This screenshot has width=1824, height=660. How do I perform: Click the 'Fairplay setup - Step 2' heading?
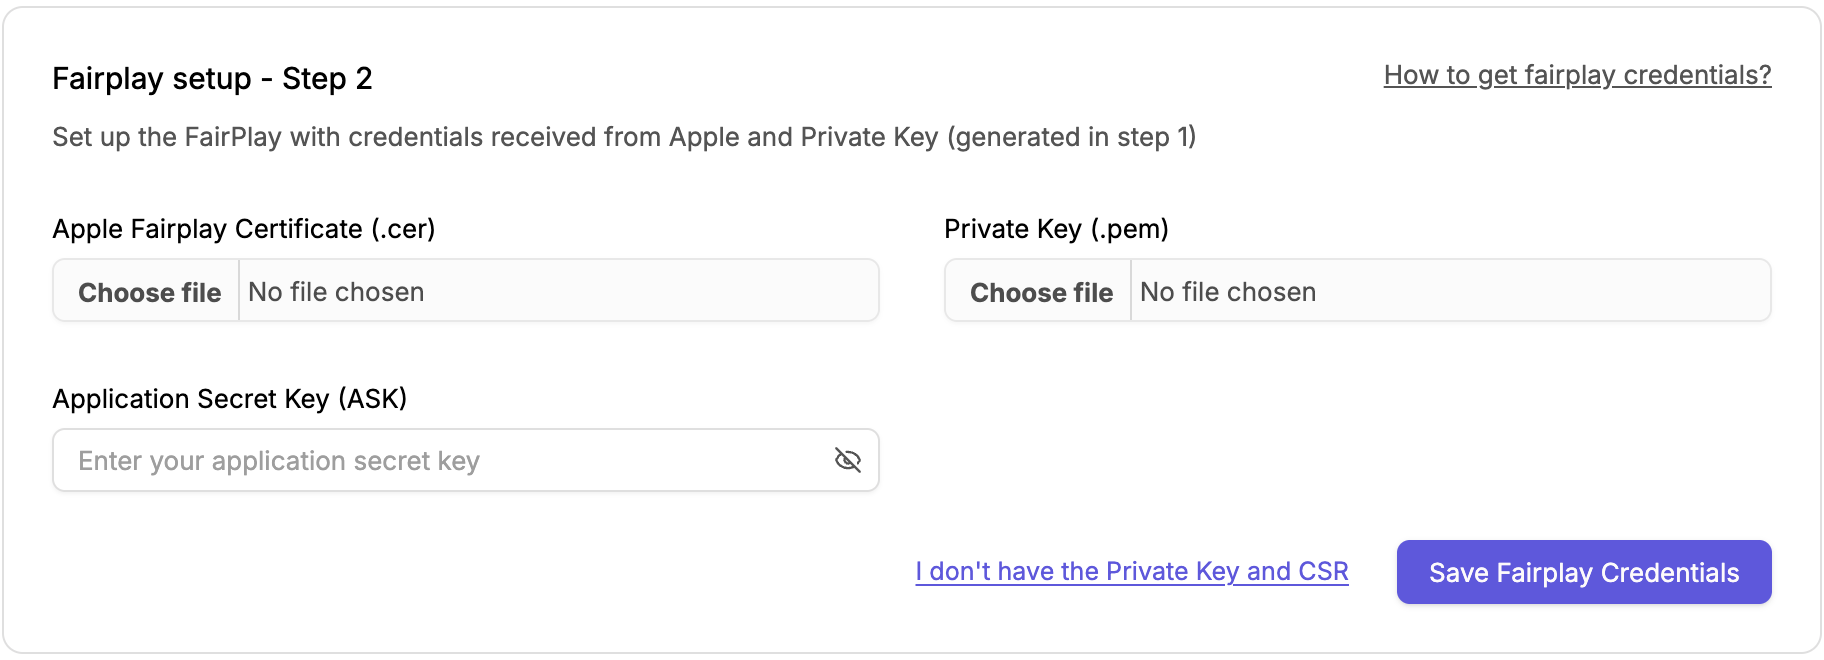212,78
